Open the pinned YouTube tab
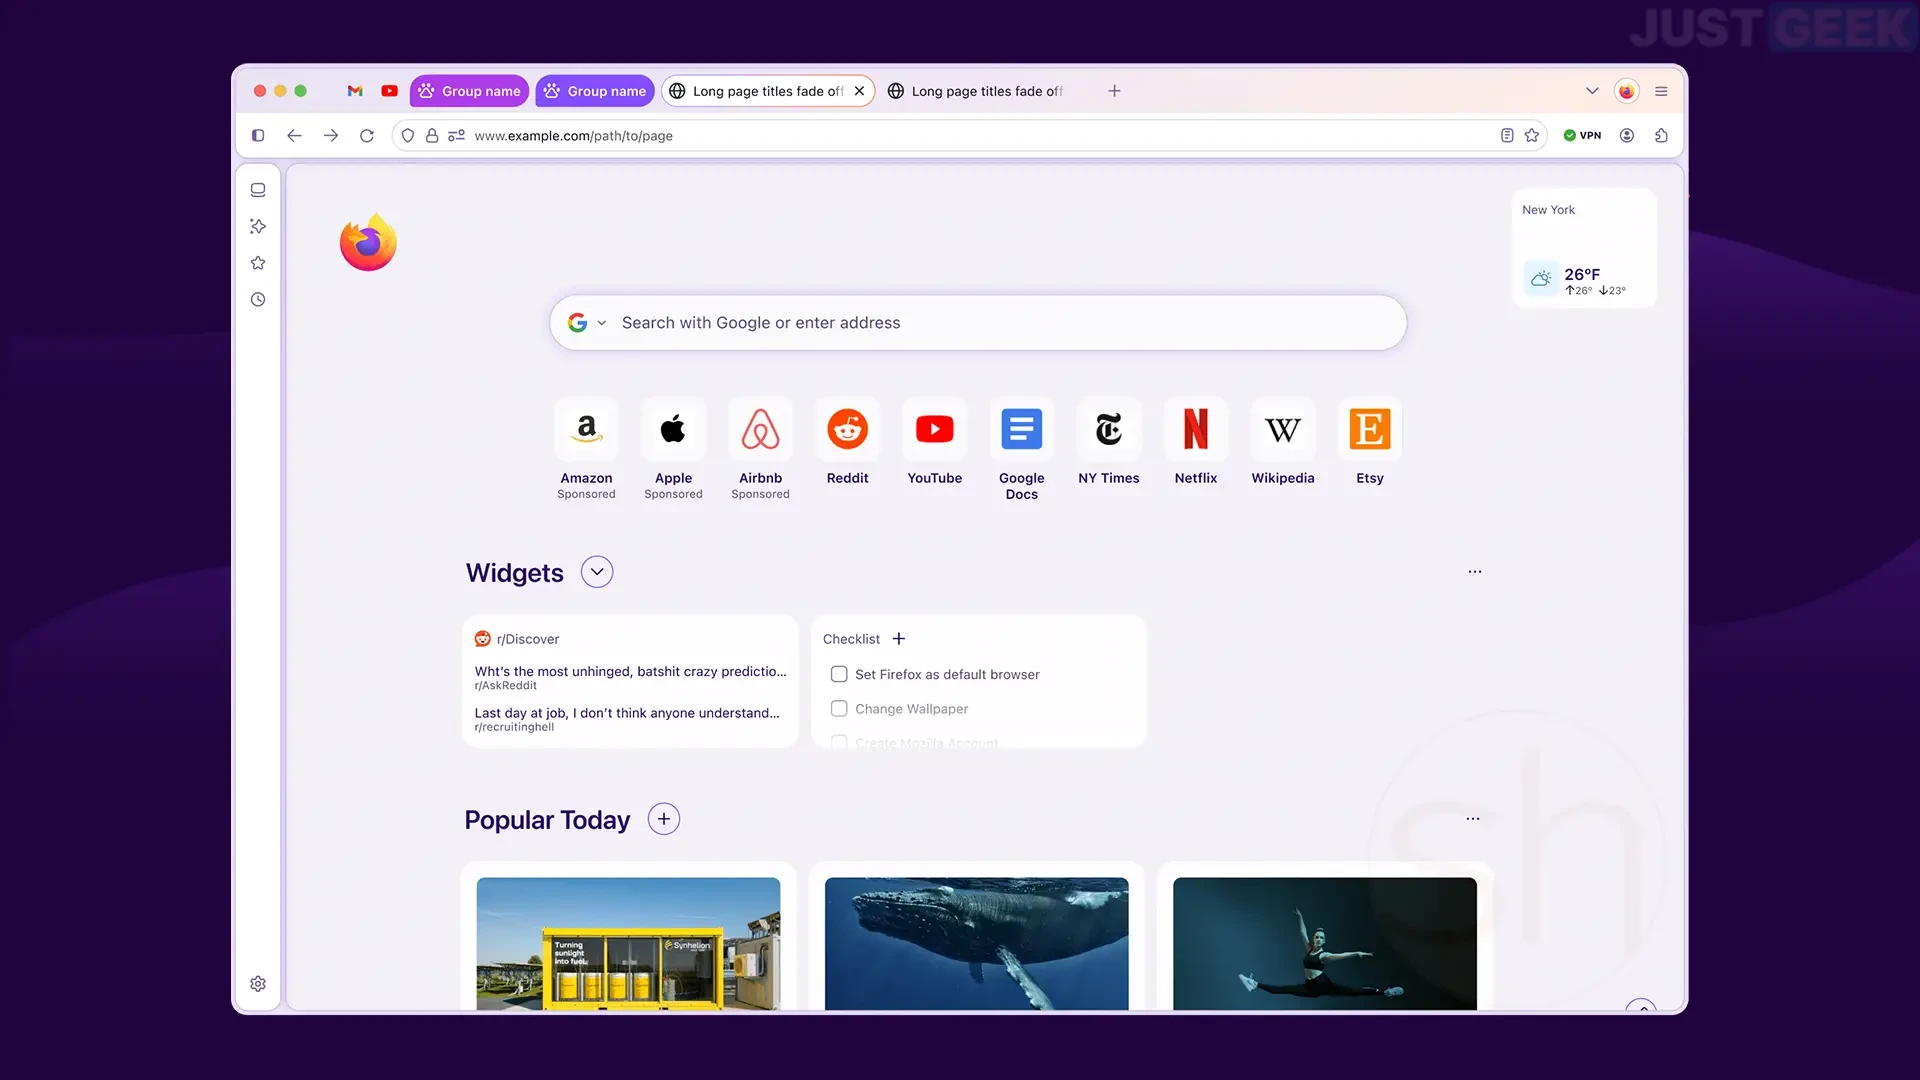 390,91
